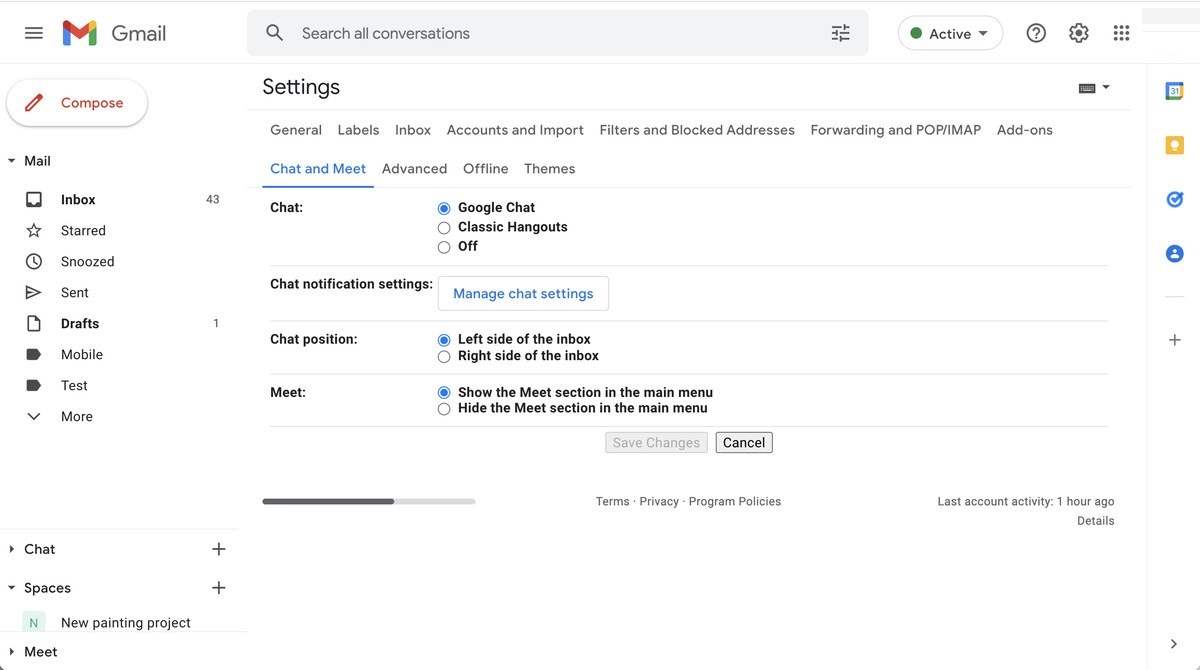Click the storage usage progress bar
Viewport: 1200px width, 670px height.
pos(369,501)
